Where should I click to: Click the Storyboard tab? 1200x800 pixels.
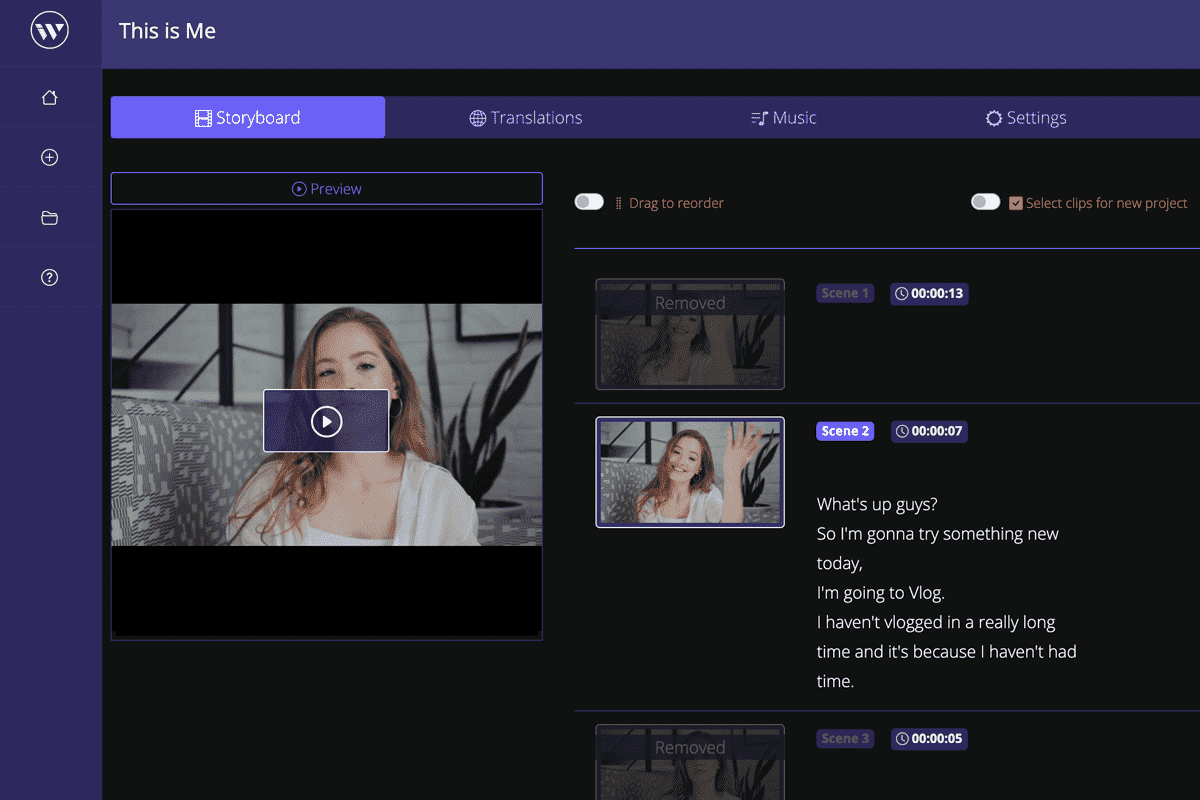[247, 117]
